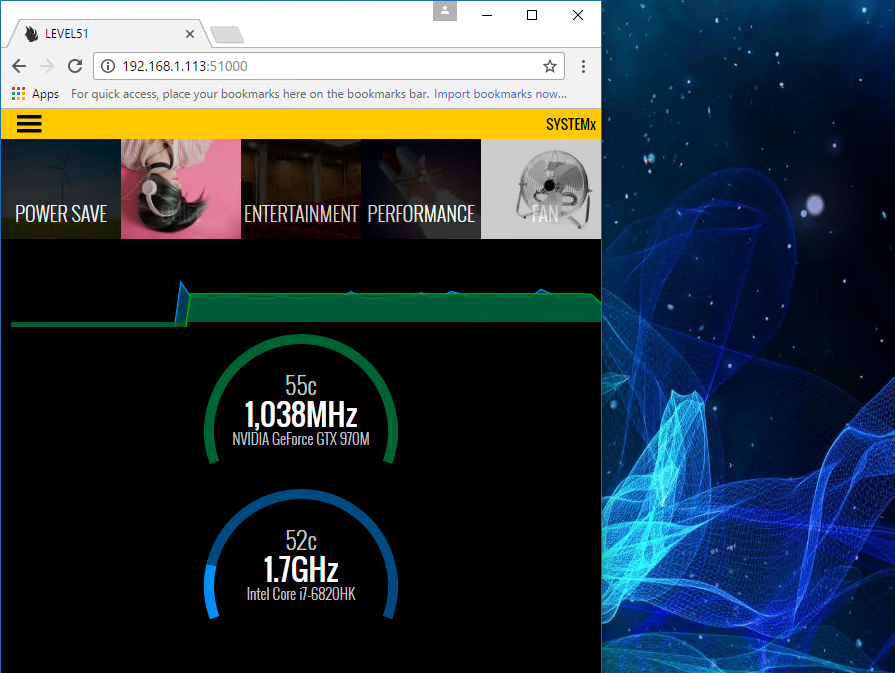Select the Power Save profile tile
Viewport: 895px width, 673px height.
point(61,189)
